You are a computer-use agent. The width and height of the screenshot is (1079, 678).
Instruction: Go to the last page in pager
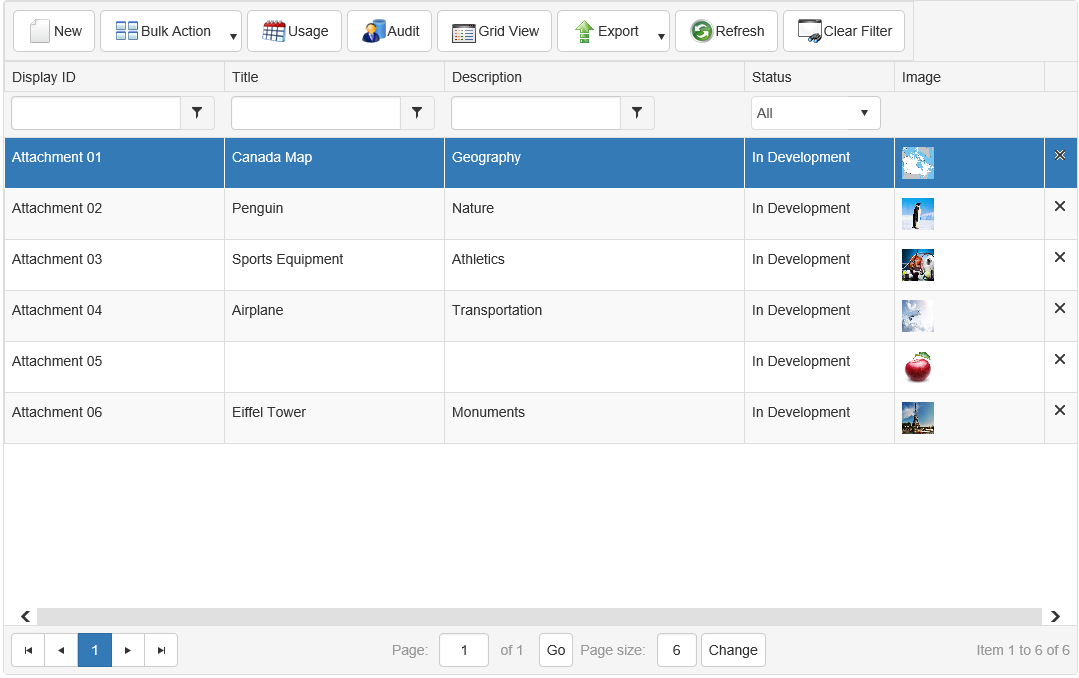point(161,650)
